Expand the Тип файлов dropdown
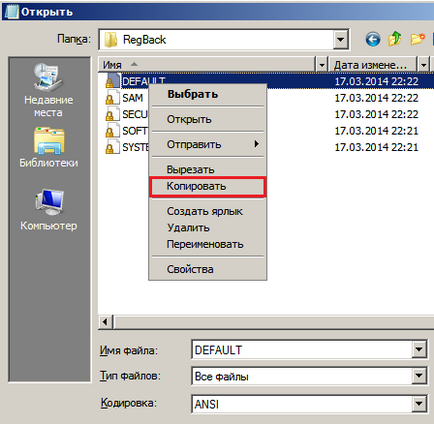Viewport: 434px width, 424px height. pyautogui.click(x=419, y=376)
